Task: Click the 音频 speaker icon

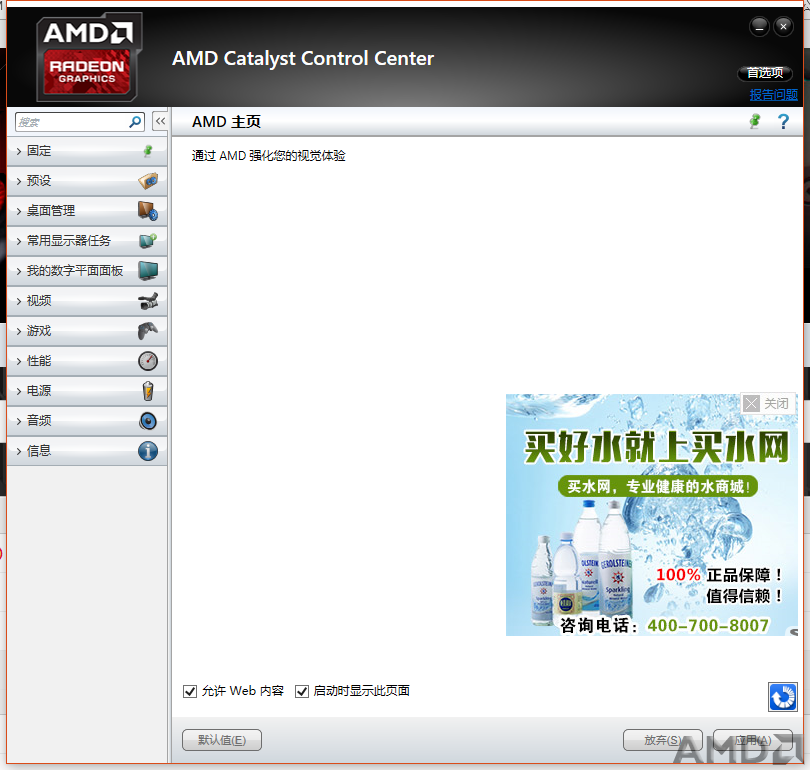Action: point(148,421)
